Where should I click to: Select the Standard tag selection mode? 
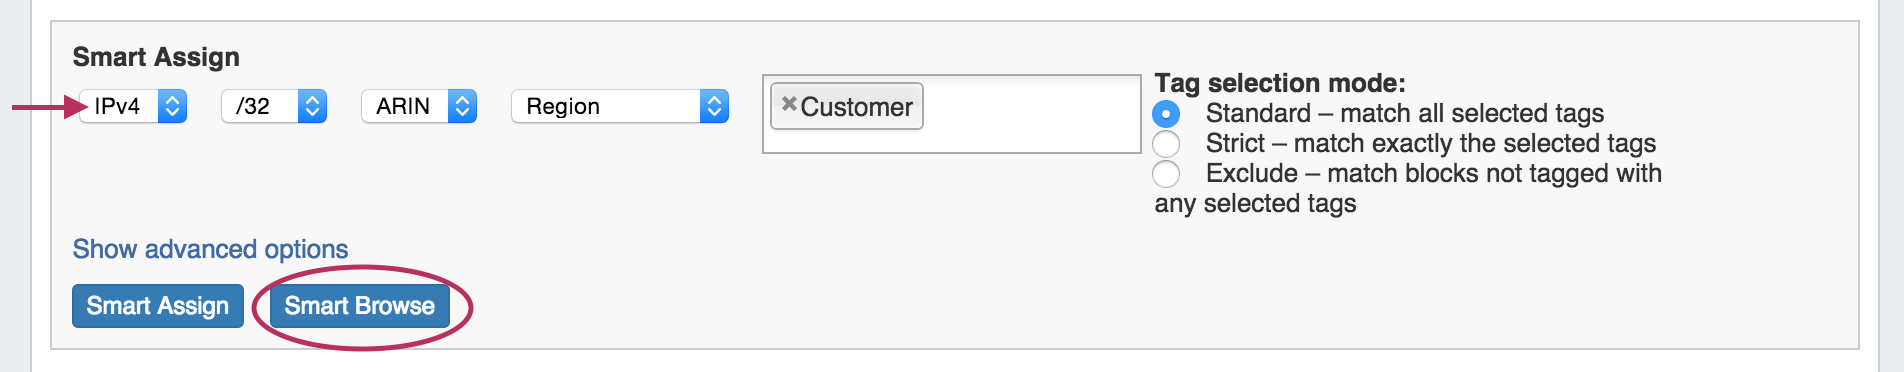coord(1166,114)
